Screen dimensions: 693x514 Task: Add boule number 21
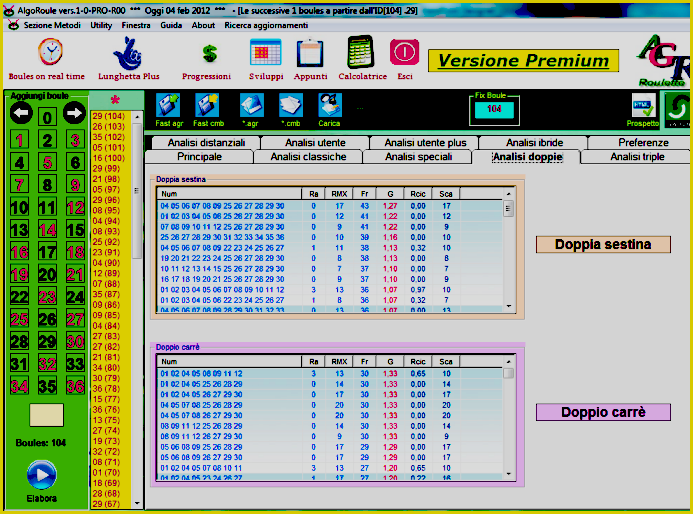75,274
